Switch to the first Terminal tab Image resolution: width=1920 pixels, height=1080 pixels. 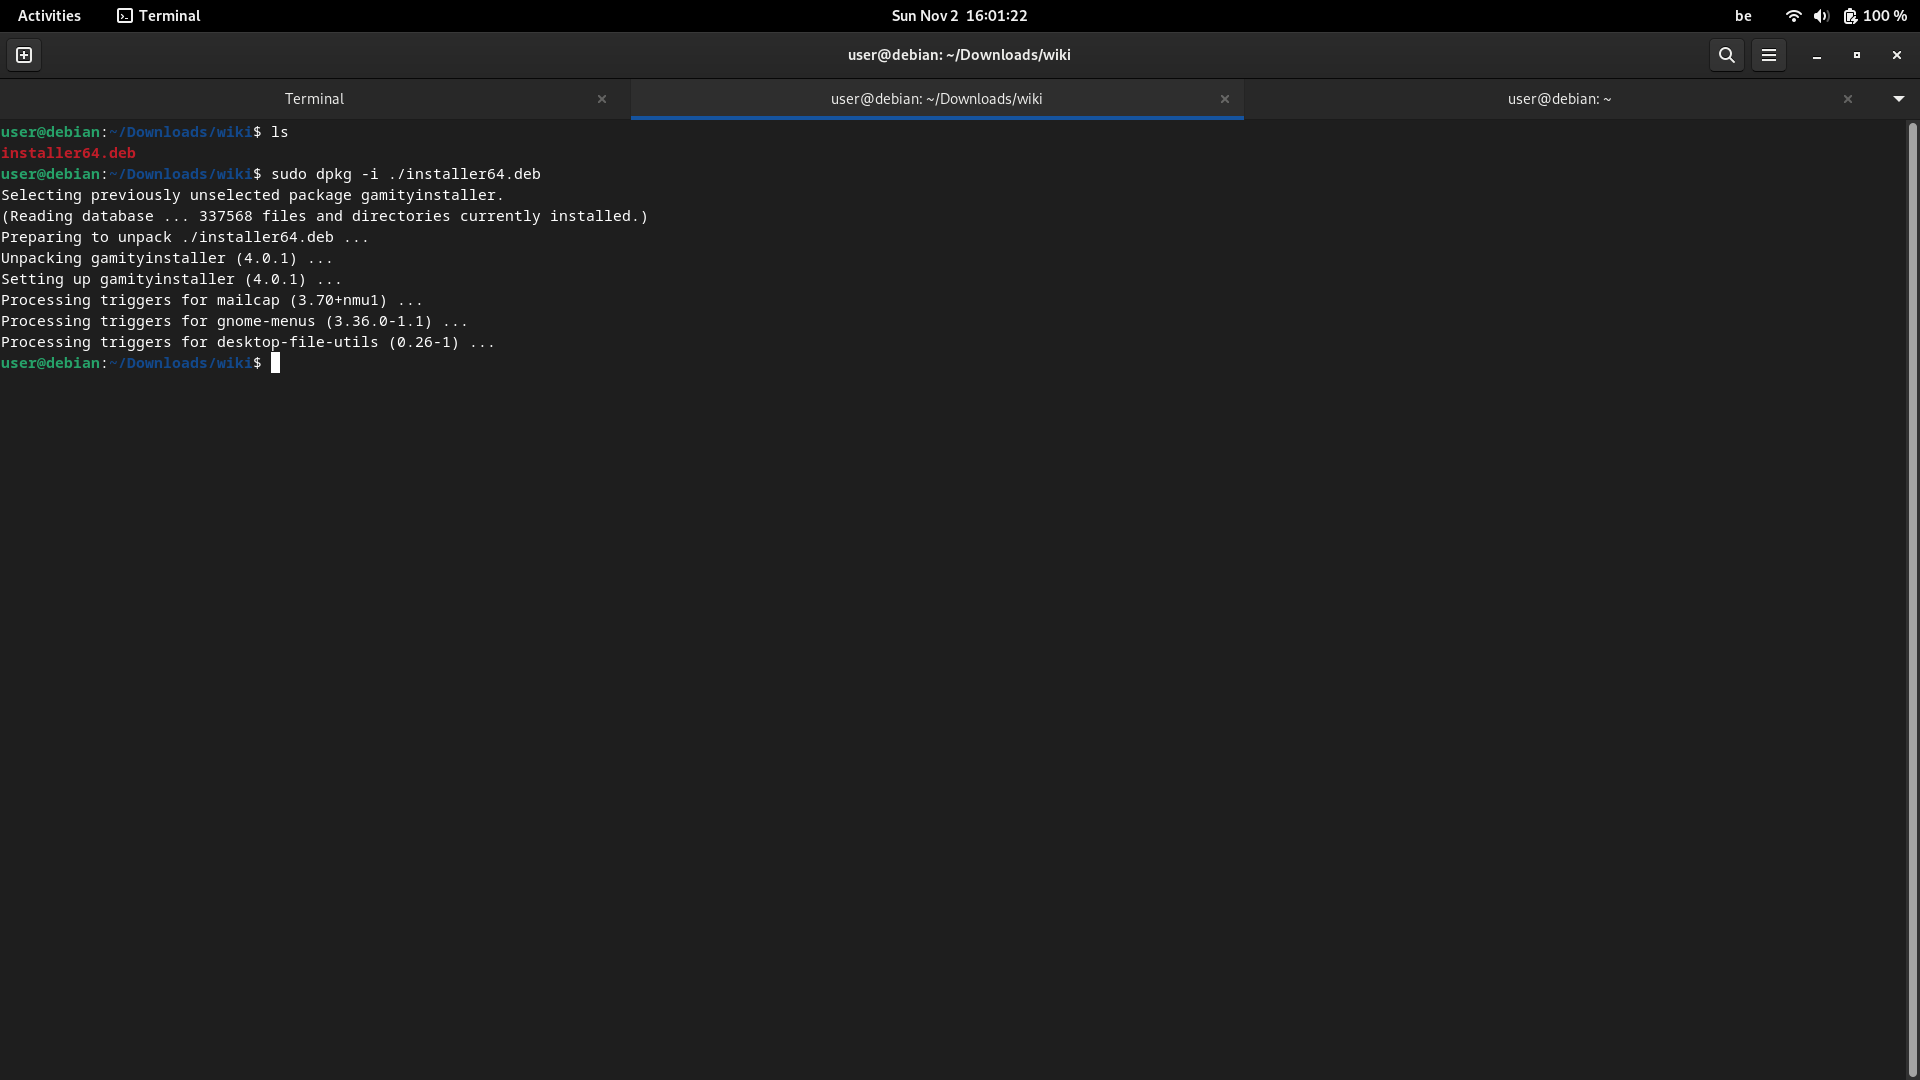(313, 99)
